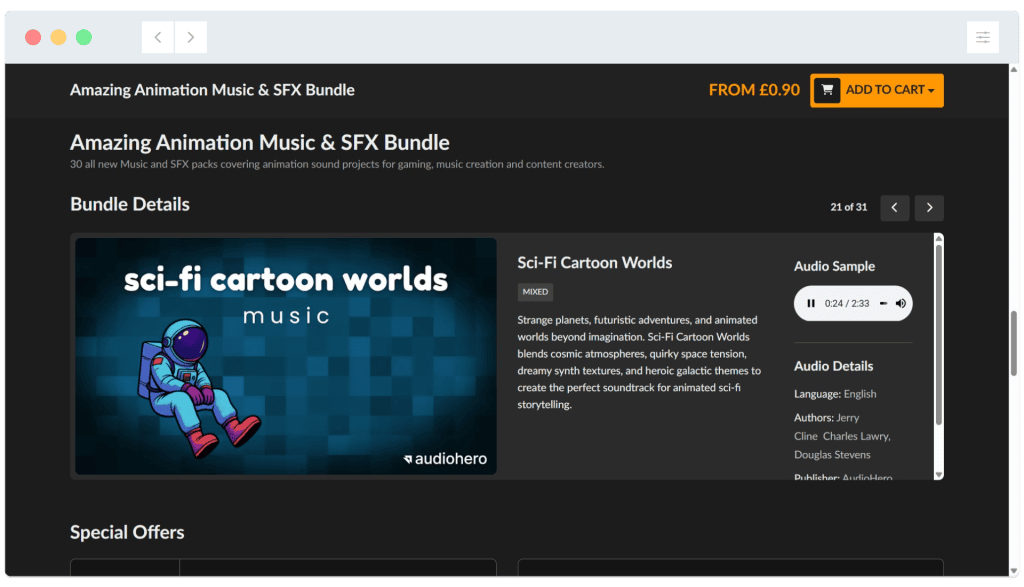Open the window settings sliders icon
The height and width of the screenshot is (587, 1024).
(x=982, y=37)
